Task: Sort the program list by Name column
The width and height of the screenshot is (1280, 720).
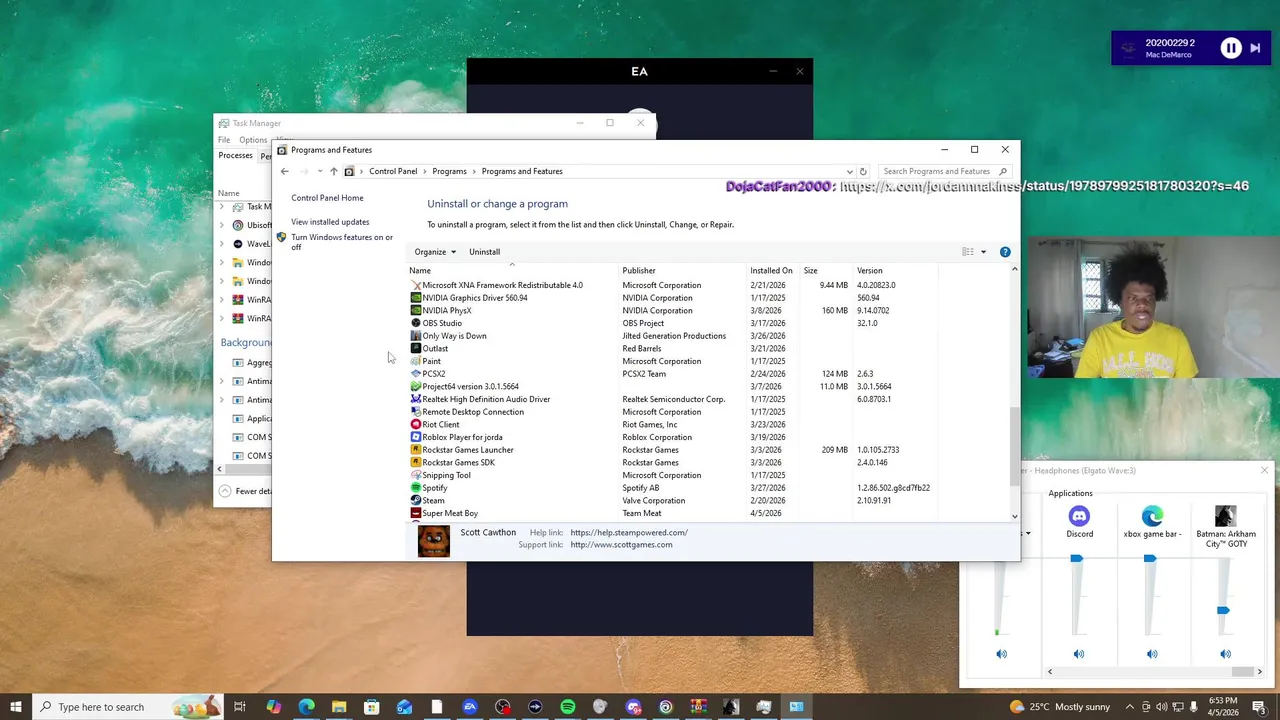Action: pos(513,271)
